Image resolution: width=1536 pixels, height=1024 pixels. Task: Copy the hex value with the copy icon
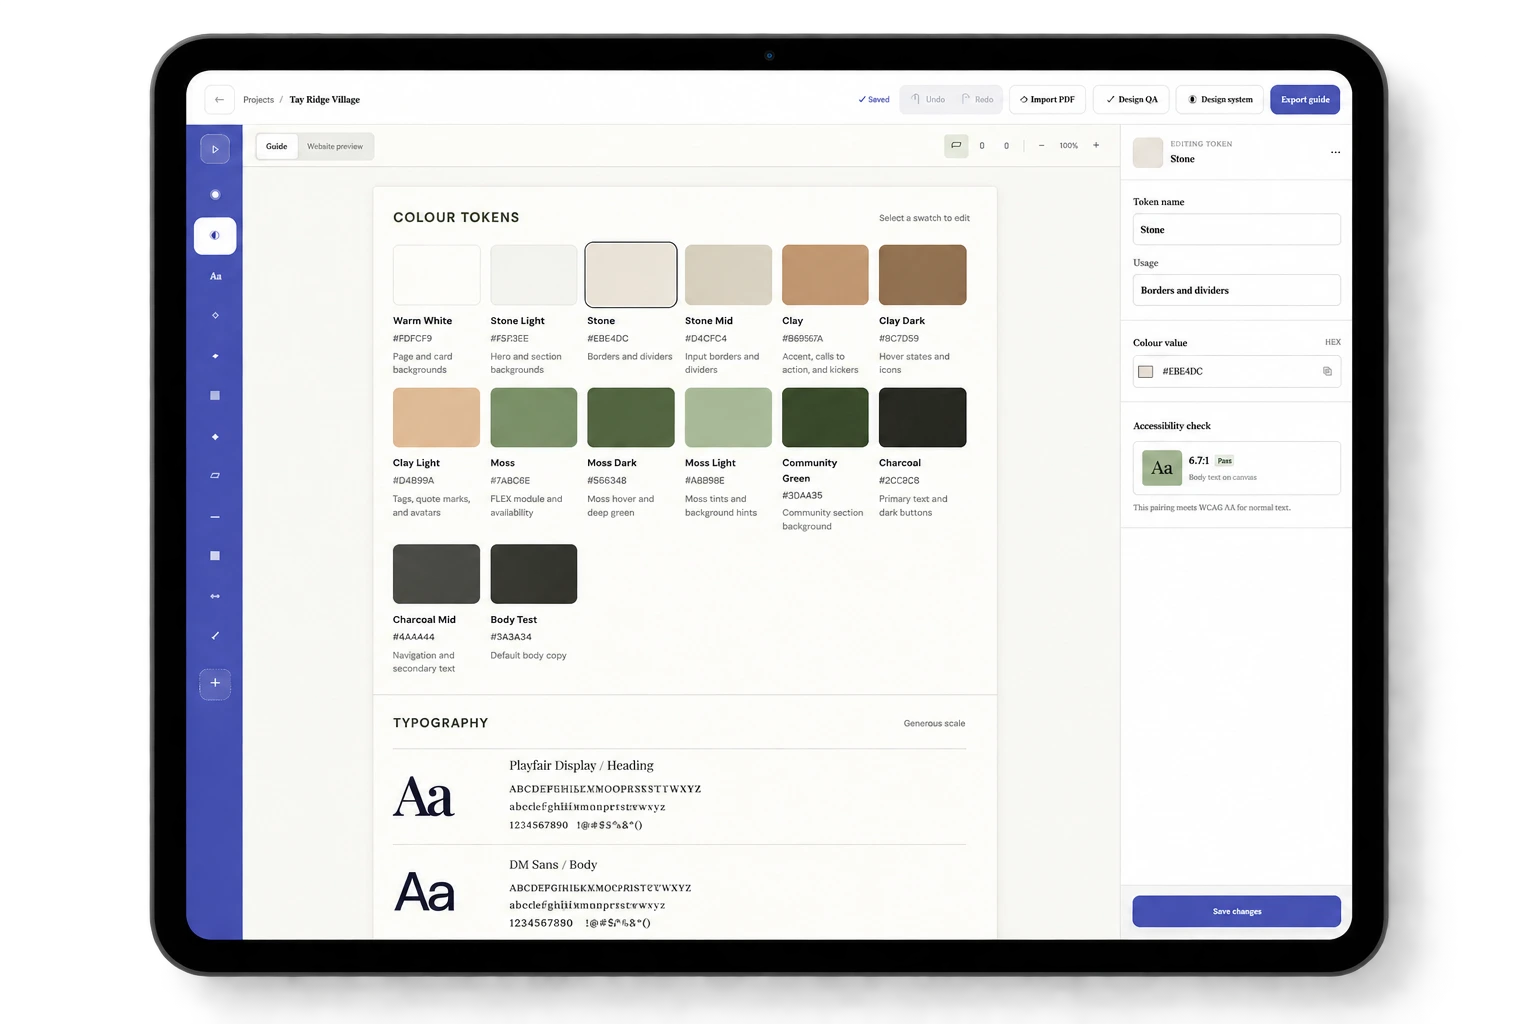point(1327,371)
